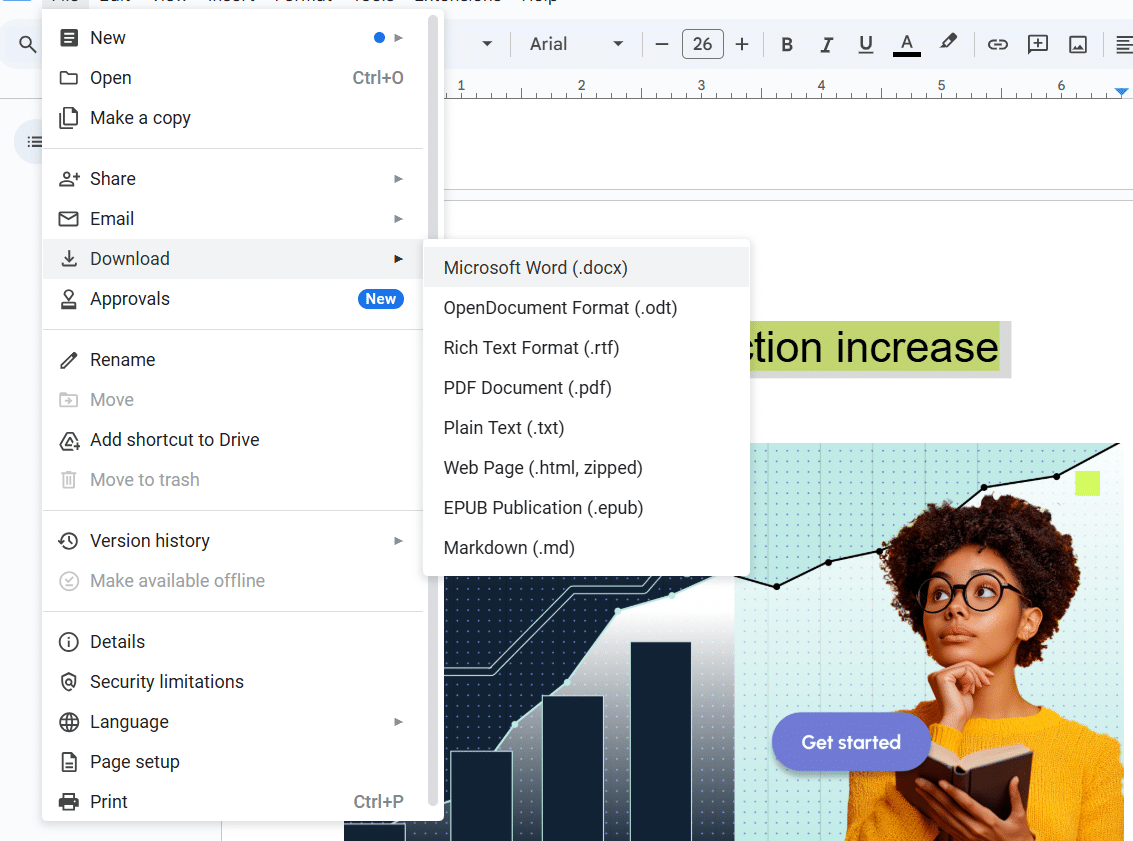Click the insert link icon
Viewport: 1133px width, 841px height.
click(997, 45)
